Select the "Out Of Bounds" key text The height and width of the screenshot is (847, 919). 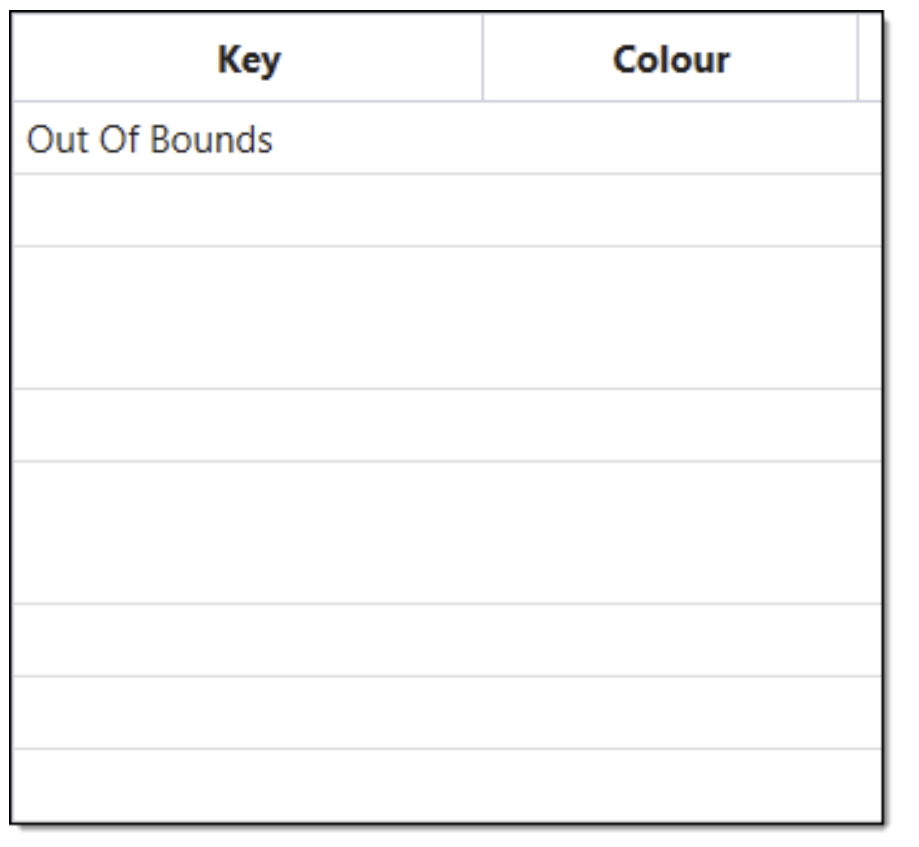point(150,140)
